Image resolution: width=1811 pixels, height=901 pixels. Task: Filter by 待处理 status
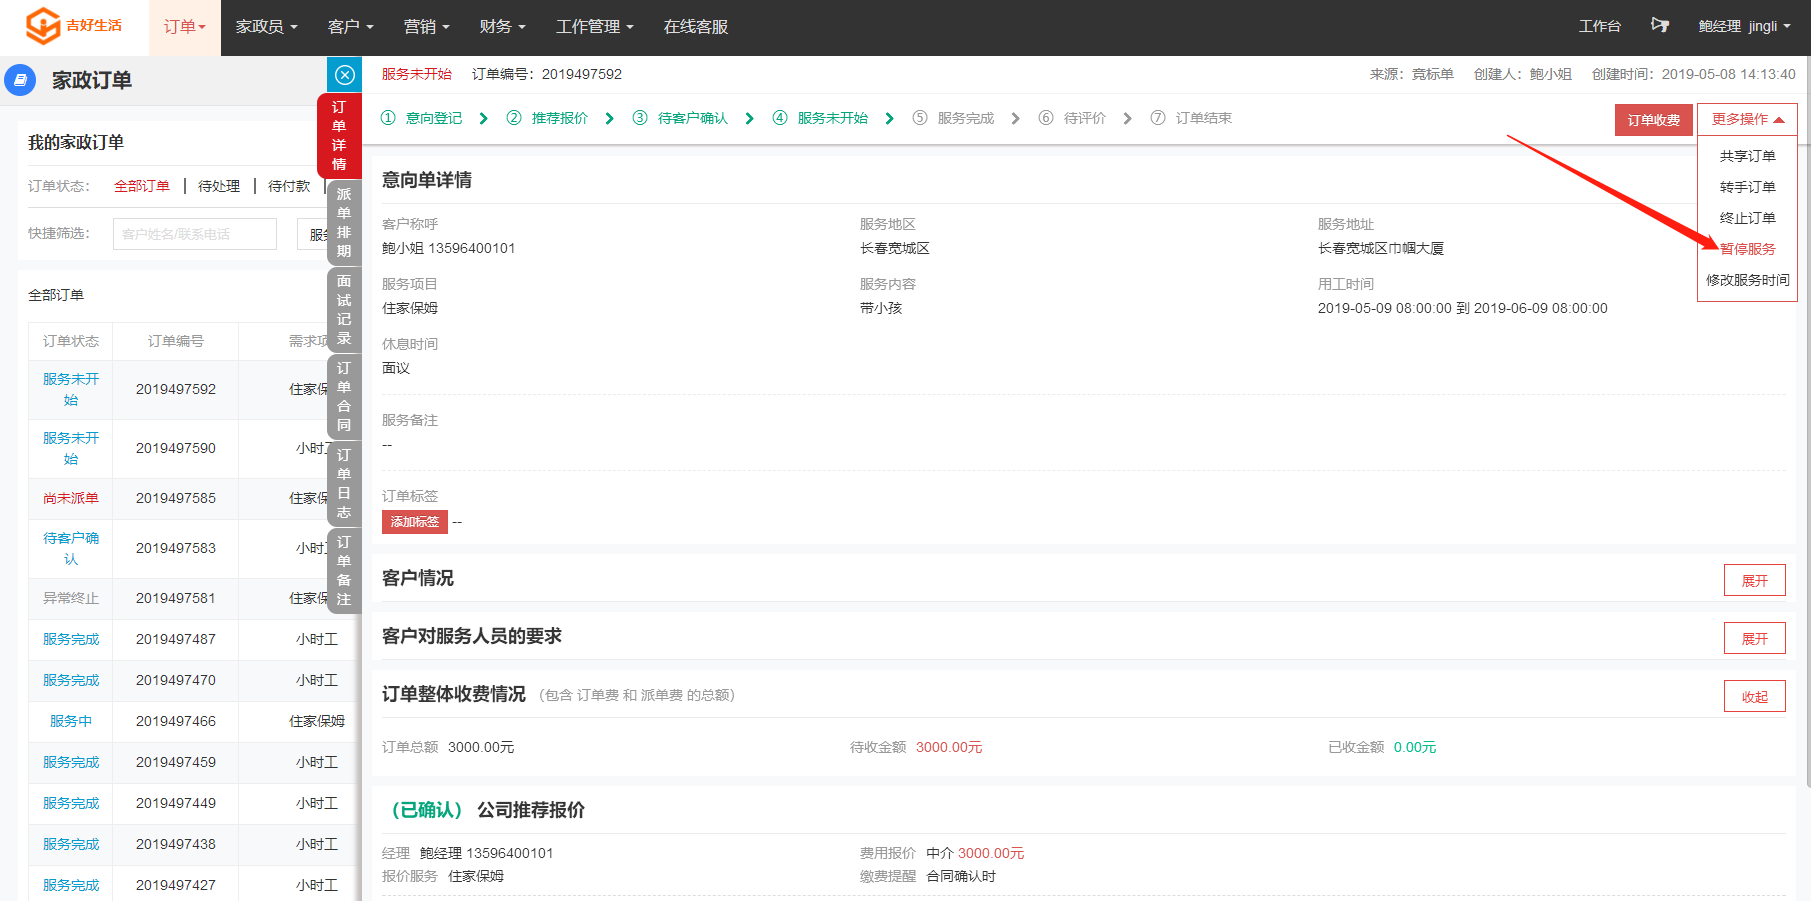(219, 186)
